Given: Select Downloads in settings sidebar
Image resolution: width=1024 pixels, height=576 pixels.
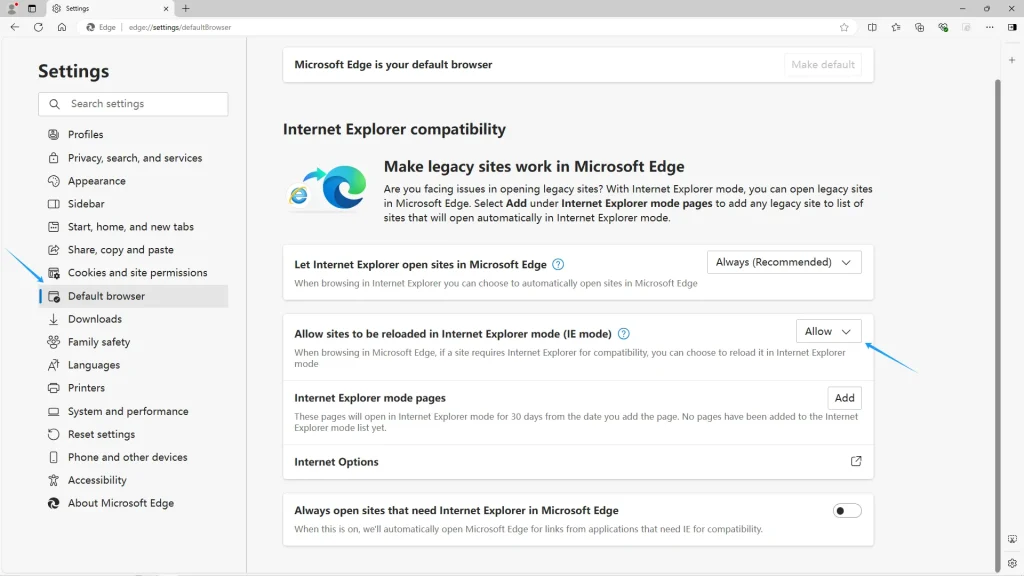Looking at the screenshot, I should point(94,319).
